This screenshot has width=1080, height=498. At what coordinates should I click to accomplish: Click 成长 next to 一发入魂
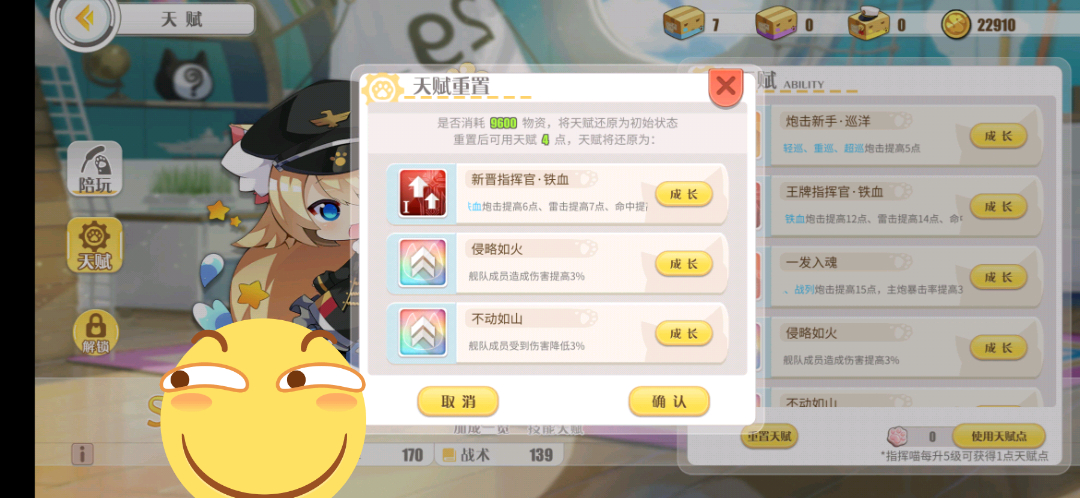[998, 277]
